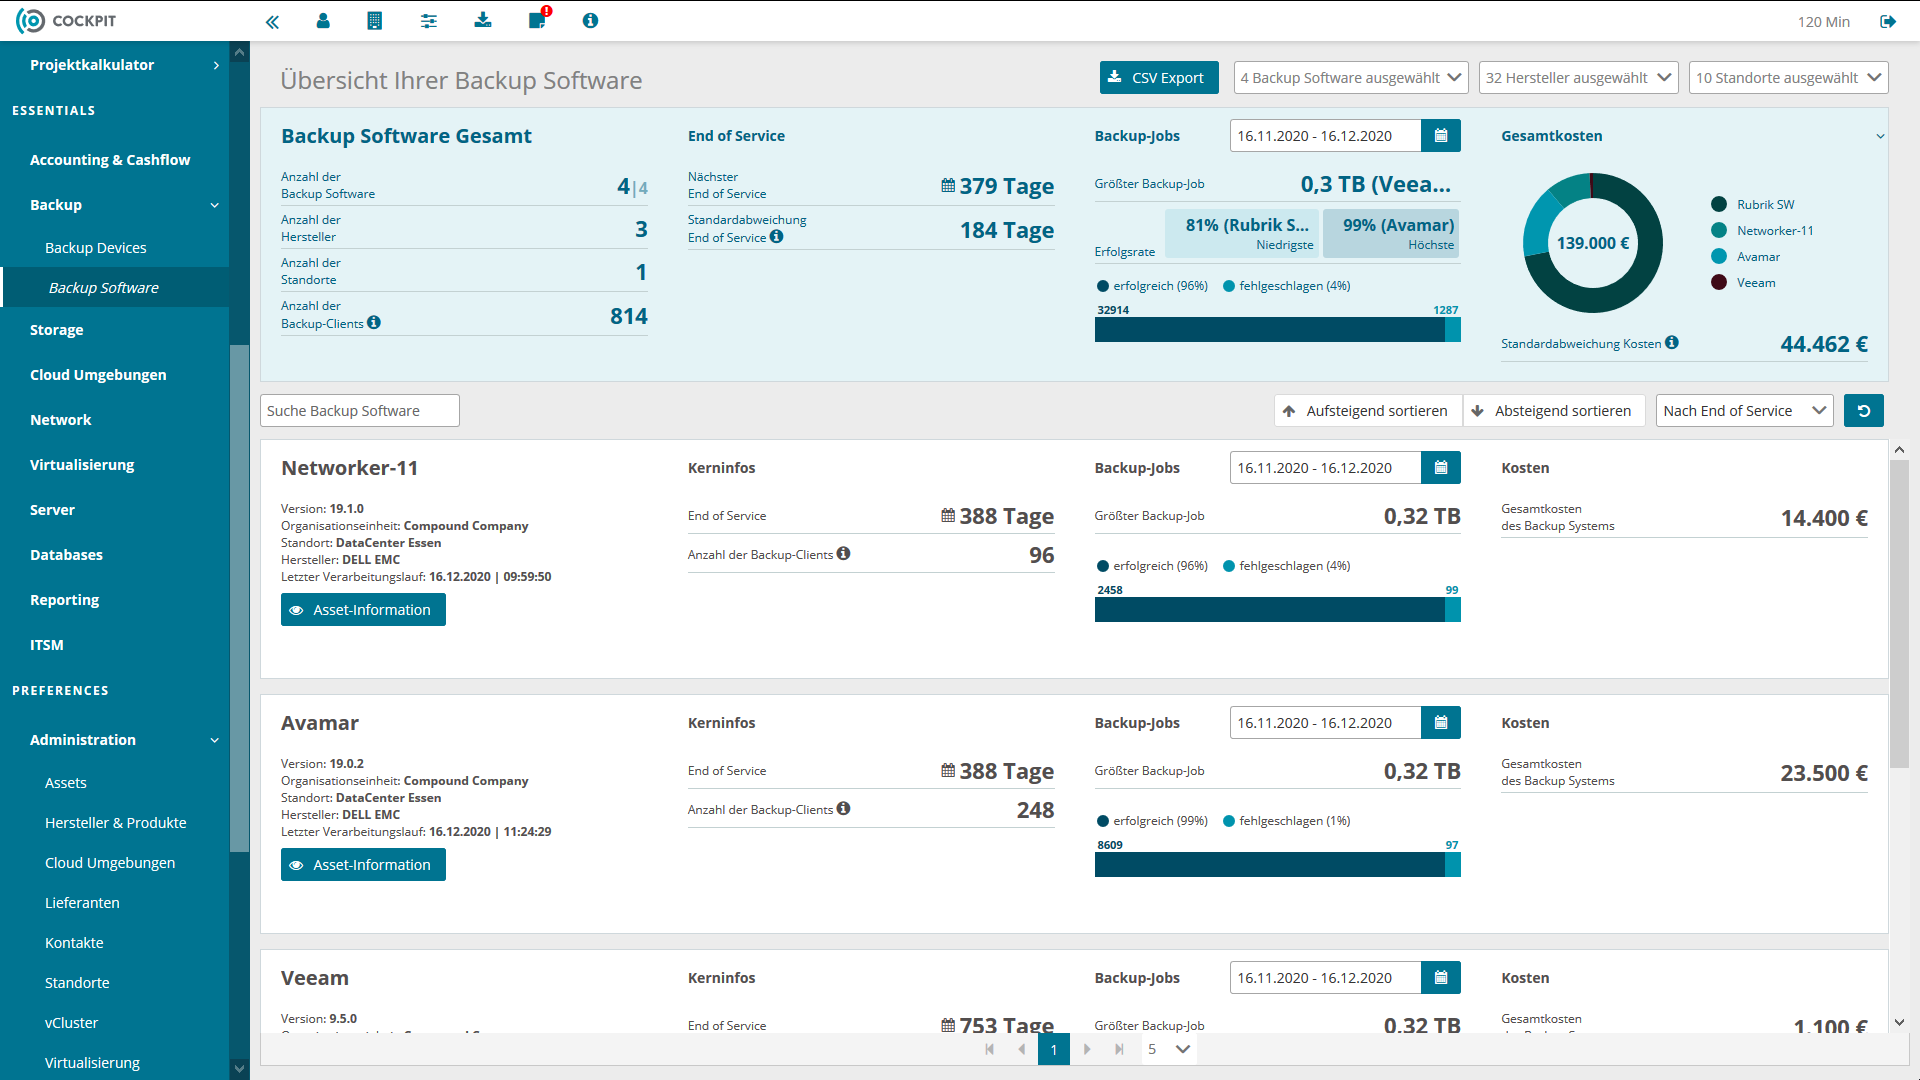Go to previous page in pagination
1920x1080 pixels.
coord(1021,1049)
